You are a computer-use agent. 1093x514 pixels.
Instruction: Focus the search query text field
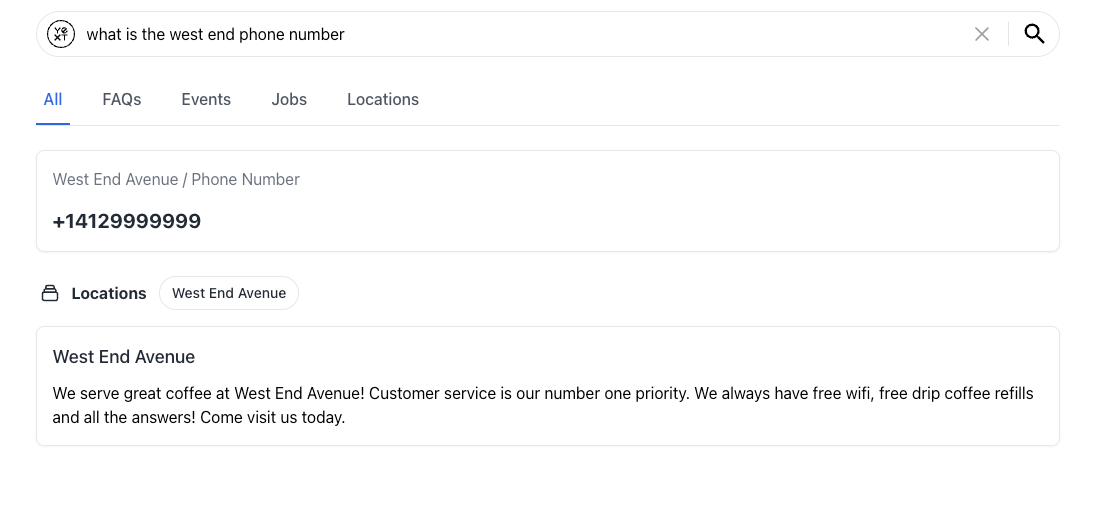tap(523, 34)
